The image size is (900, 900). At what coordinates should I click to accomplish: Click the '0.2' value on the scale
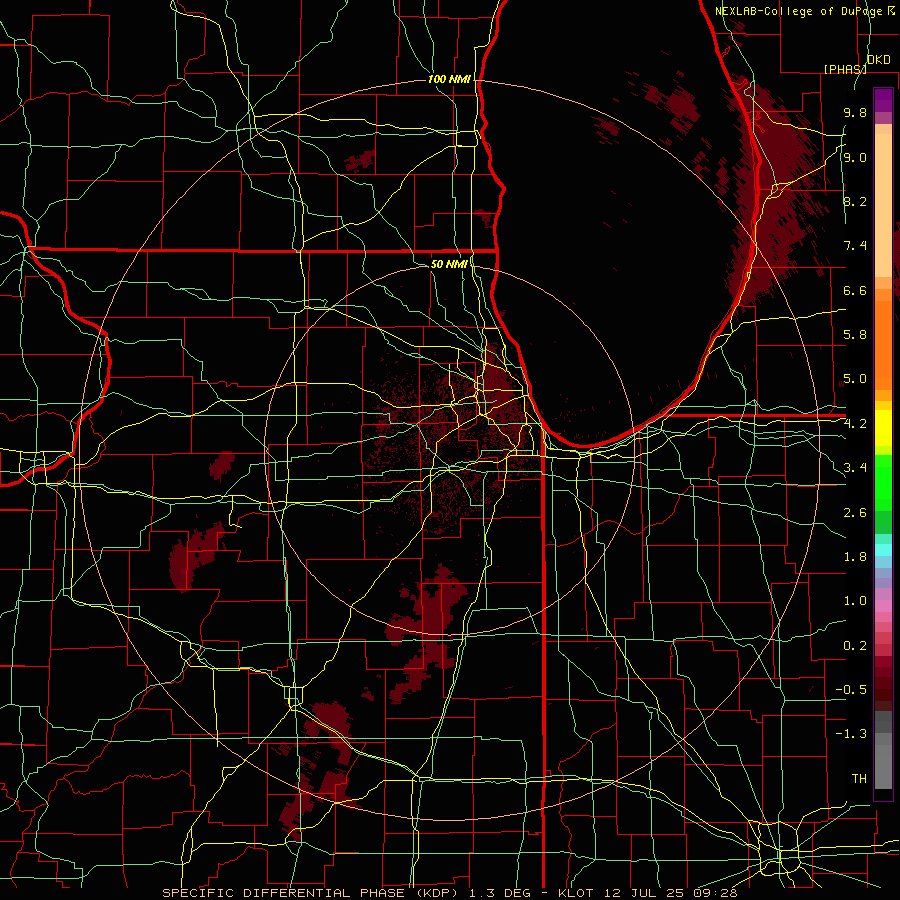[855, 646]
